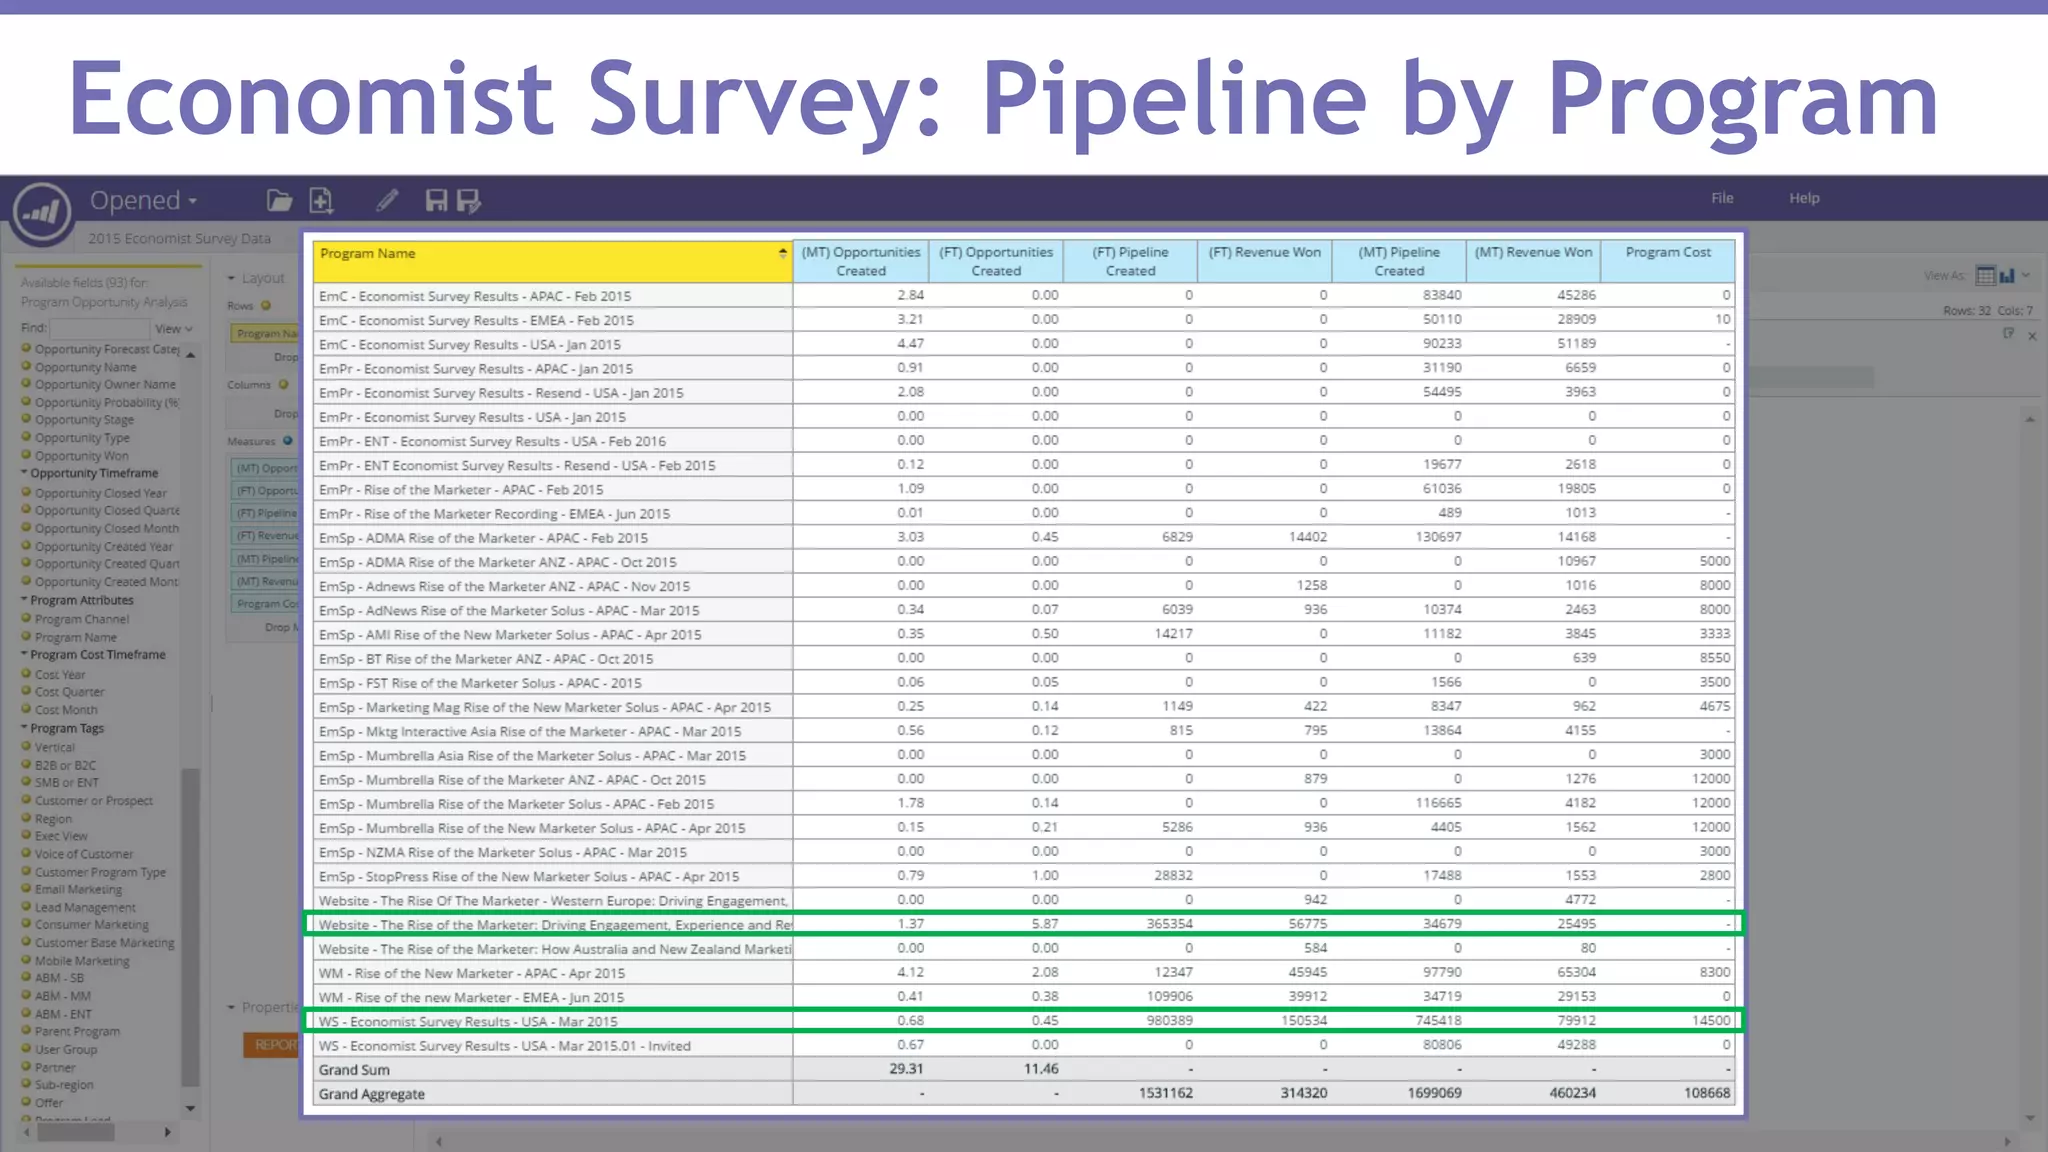Click the (MT) Revenue measure chip
This screenshot has width=2048, height=1152.
[266, 581]
